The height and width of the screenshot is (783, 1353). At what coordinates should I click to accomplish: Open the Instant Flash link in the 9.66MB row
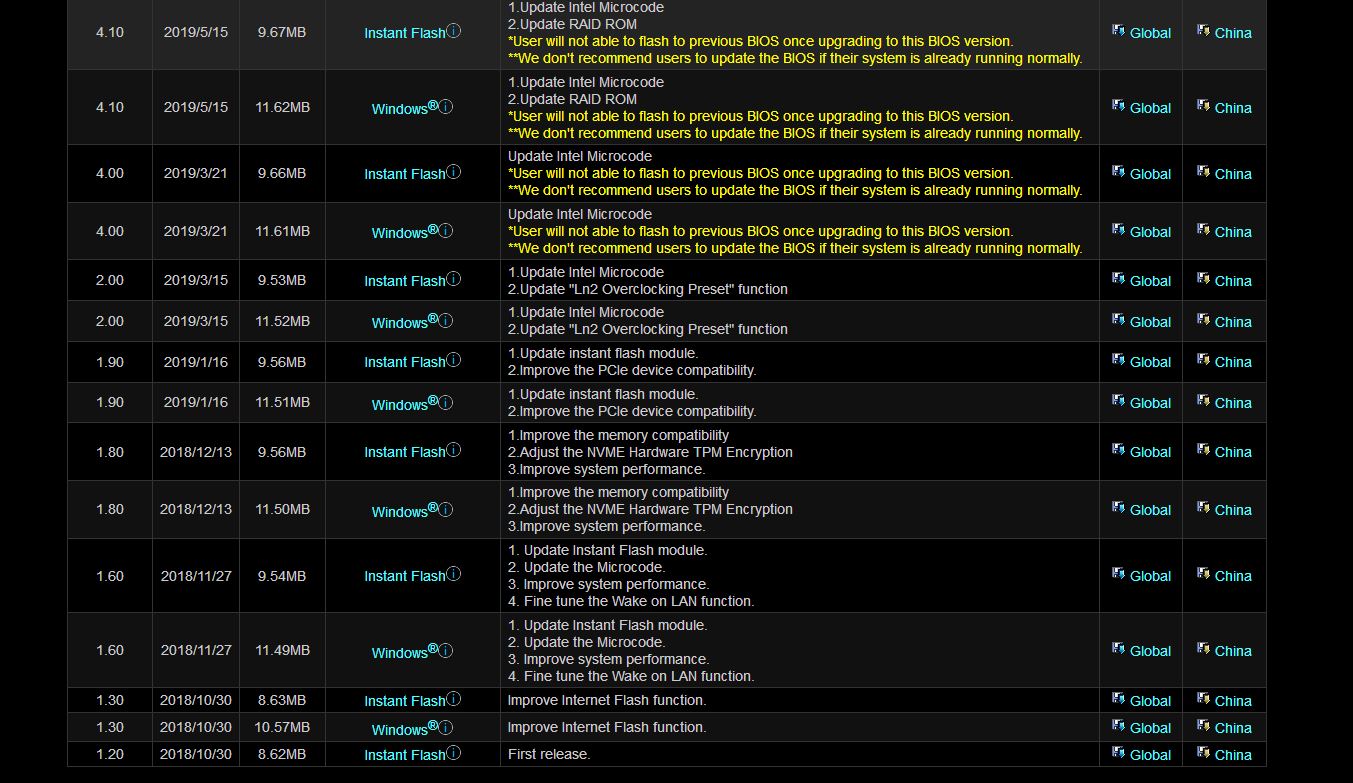tap(404, 174)
